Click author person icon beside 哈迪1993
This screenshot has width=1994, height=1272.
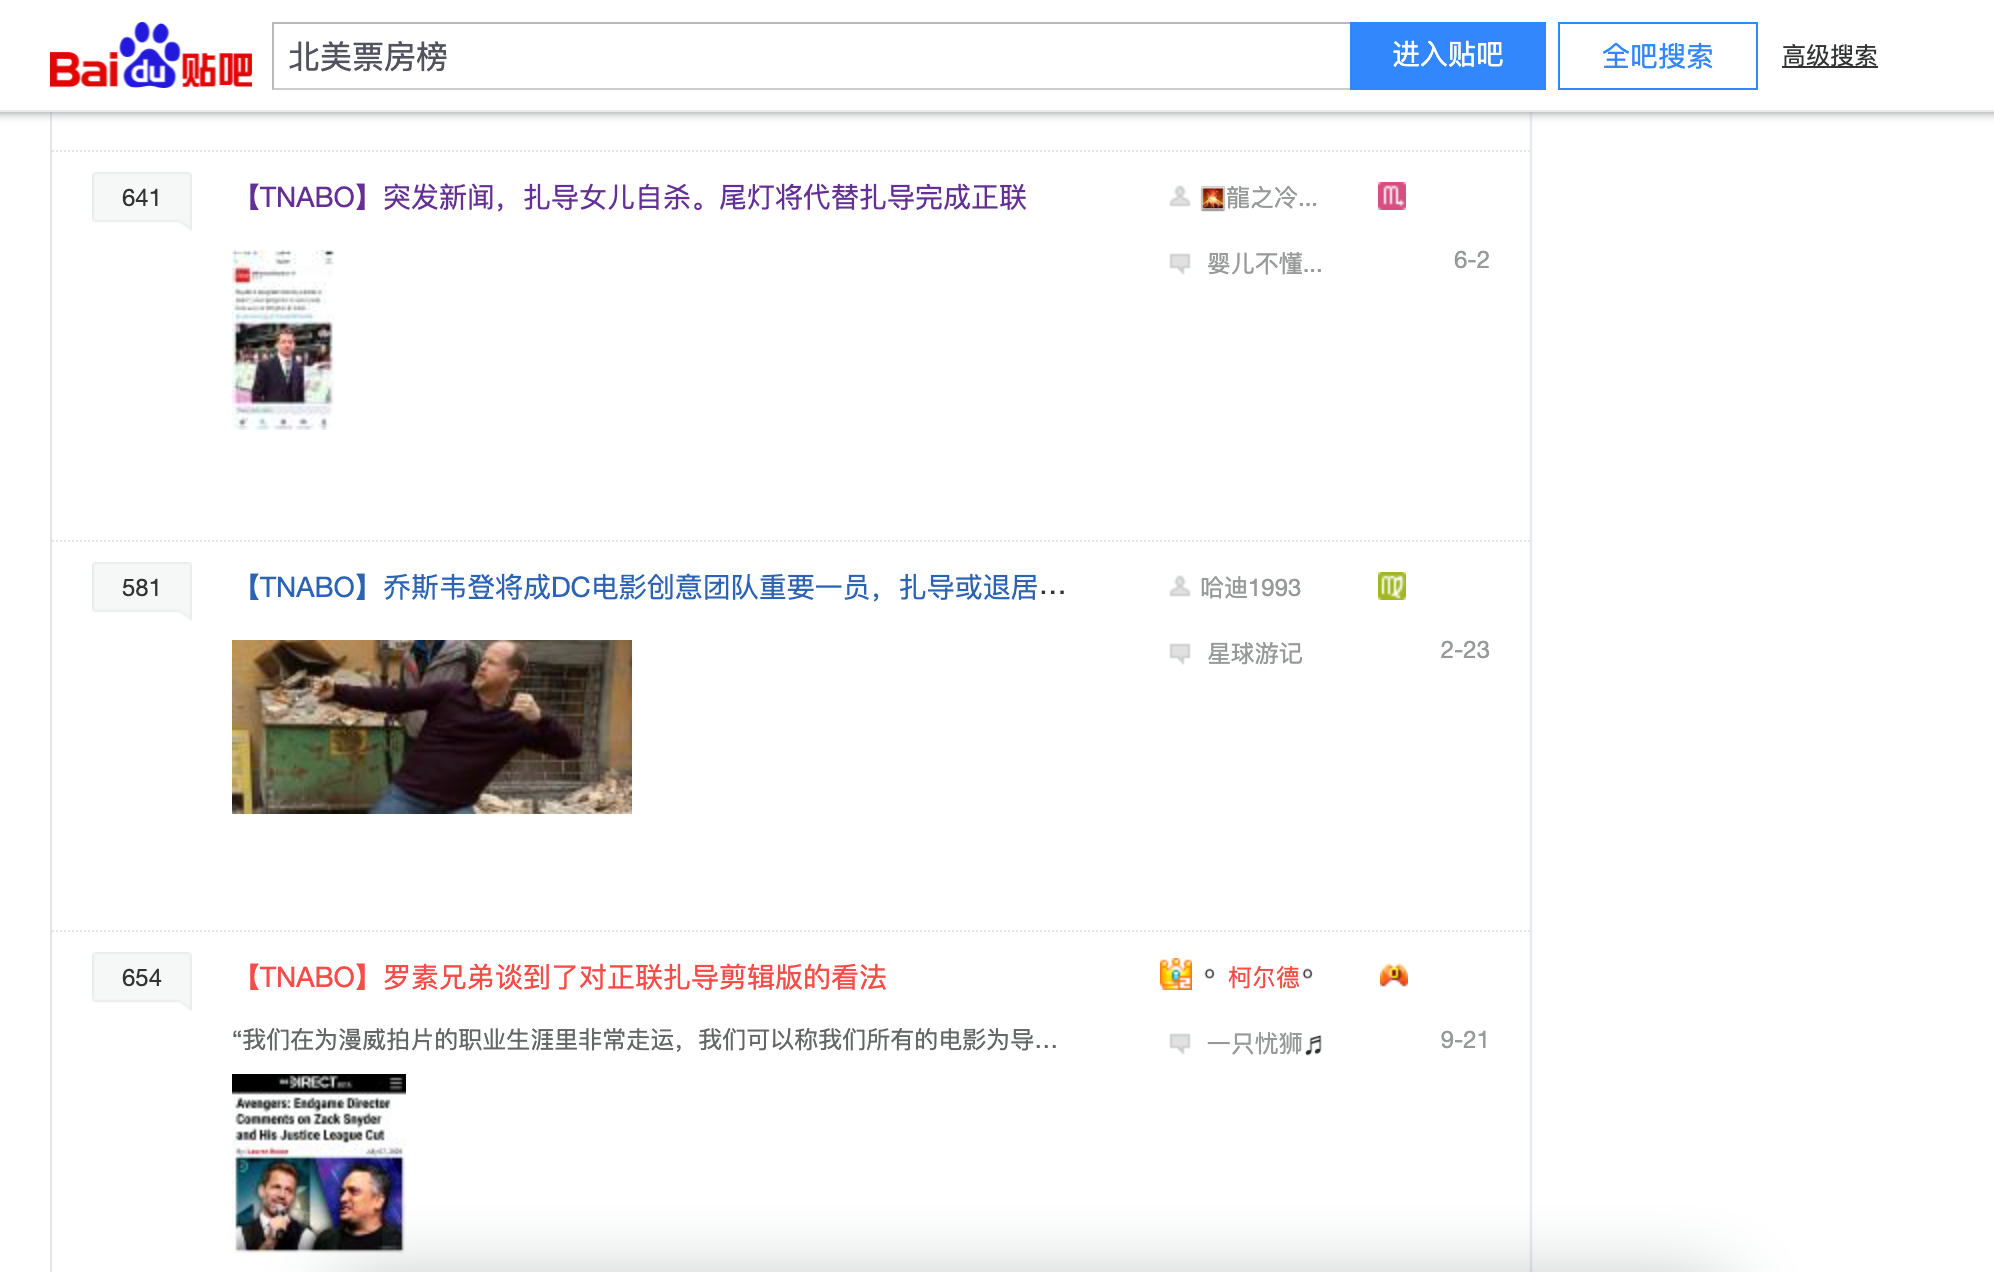1180,587
